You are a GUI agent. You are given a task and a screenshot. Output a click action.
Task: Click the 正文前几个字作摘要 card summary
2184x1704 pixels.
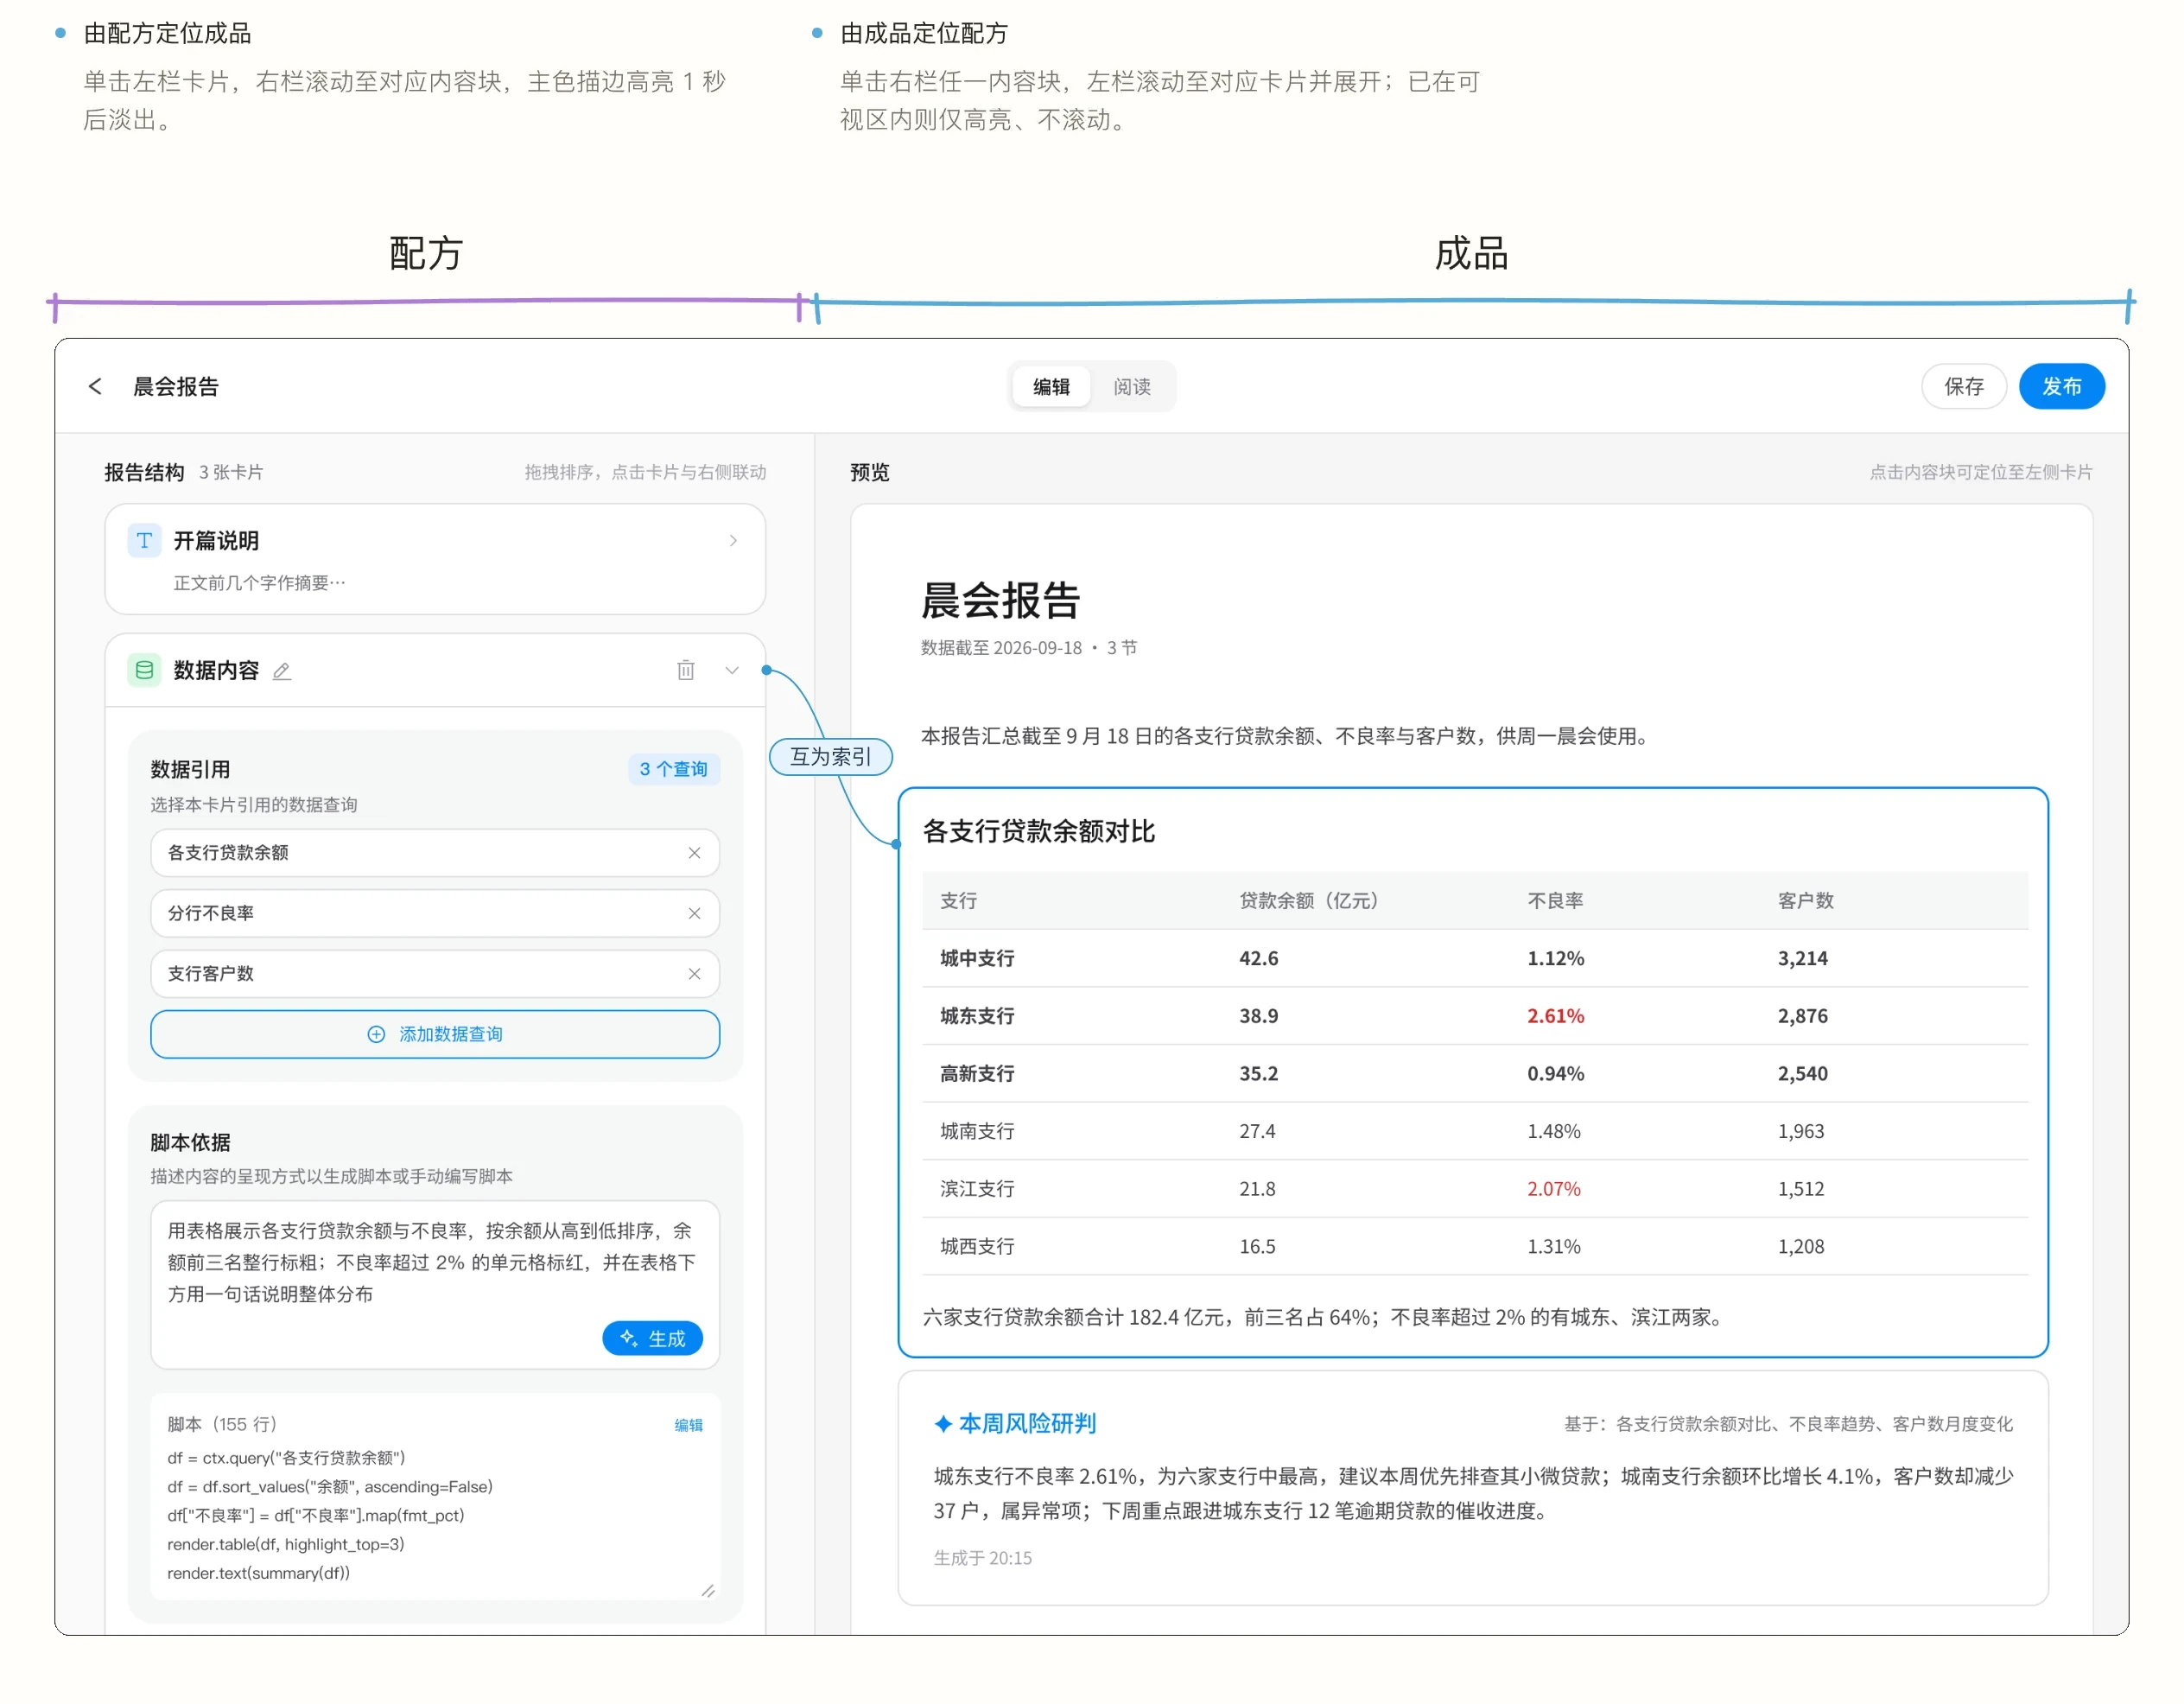point(259,583)
